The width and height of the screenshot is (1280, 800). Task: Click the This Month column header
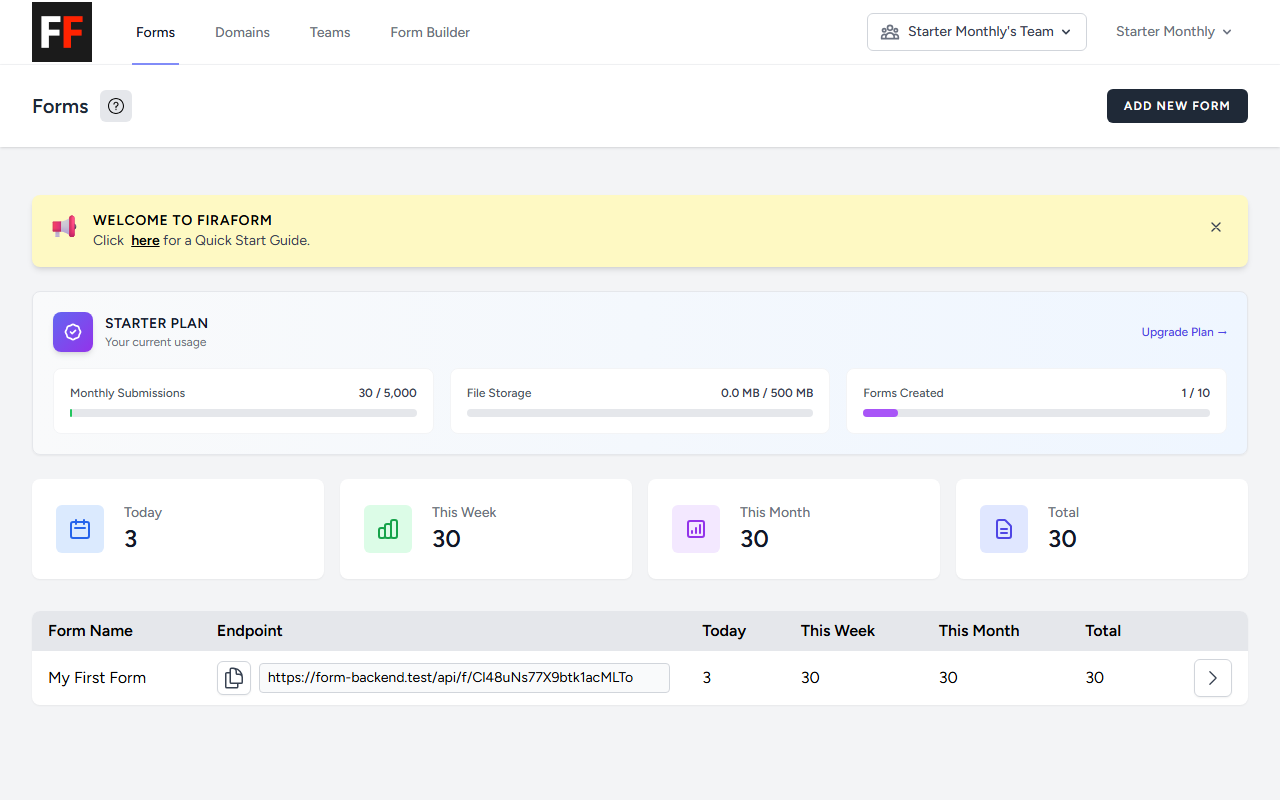(979, 631)
